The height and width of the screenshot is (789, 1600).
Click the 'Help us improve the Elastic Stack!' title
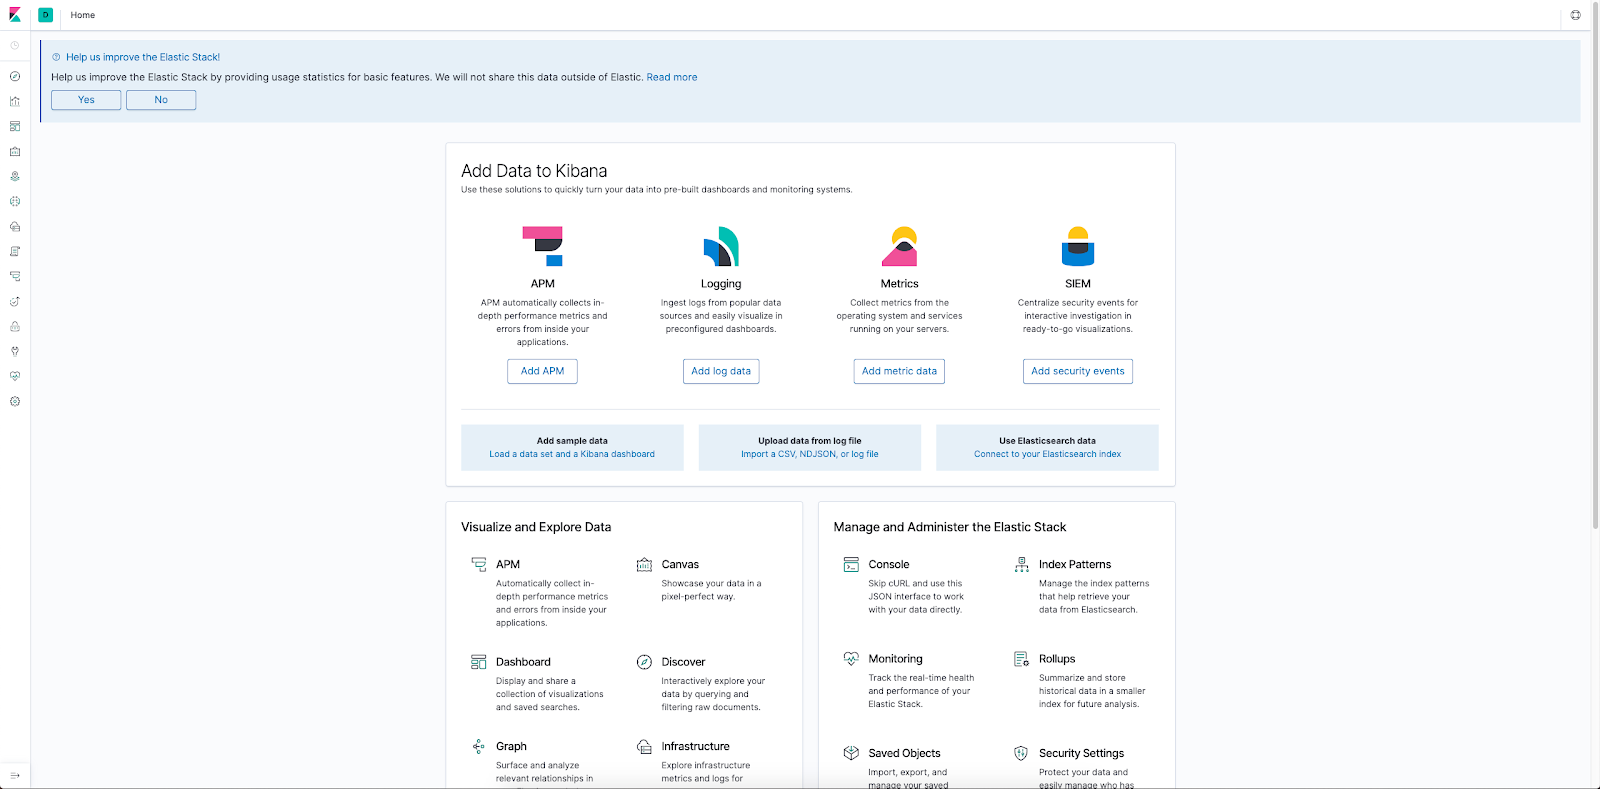click(143, 57)
